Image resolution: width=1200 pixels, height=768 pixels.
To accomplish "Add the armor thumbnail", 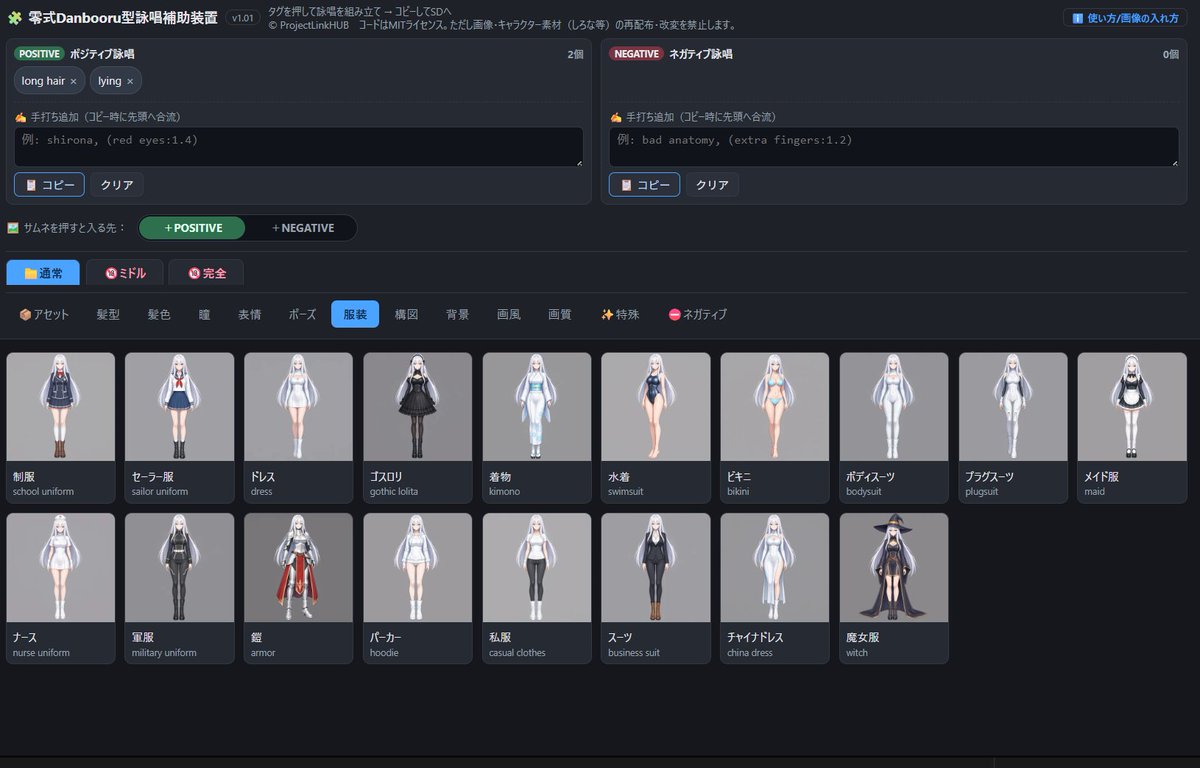I will (299, 588).
